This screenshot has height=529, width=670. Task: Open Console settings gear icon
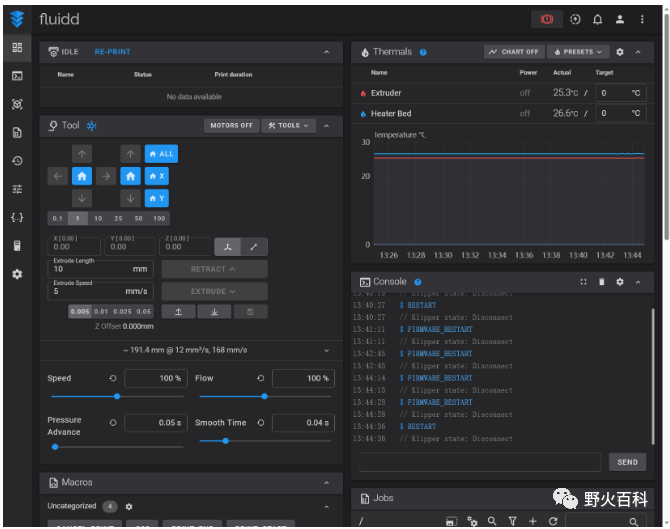(620, 282)
